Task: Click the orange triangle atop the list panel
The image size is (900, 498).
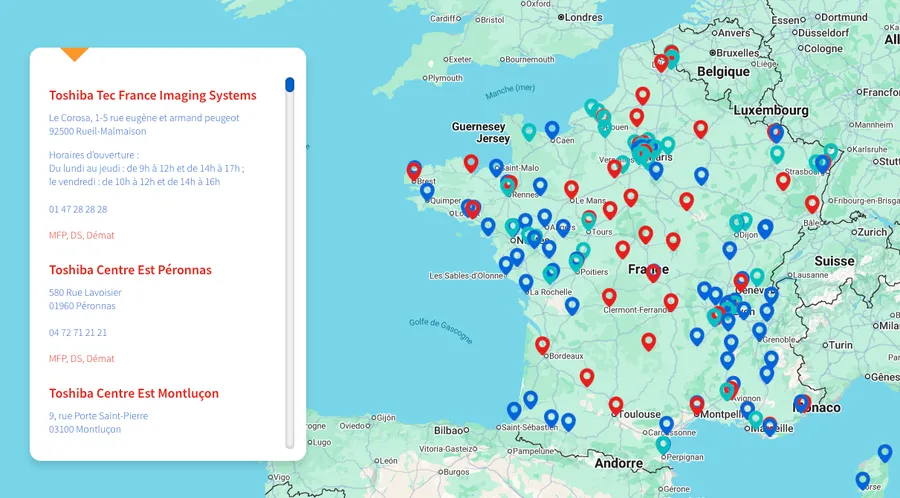Action: 75,54
